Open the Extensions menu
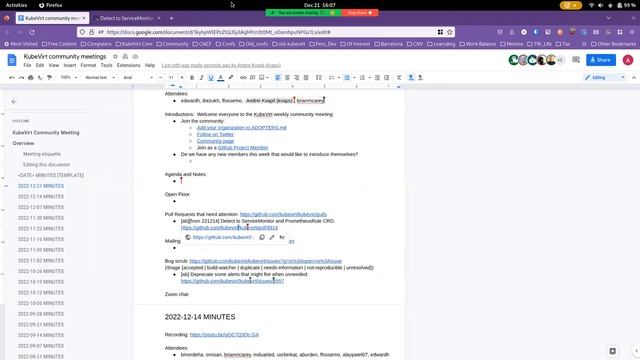The height and width of the screenshot is (360, 640). point(129,65)
